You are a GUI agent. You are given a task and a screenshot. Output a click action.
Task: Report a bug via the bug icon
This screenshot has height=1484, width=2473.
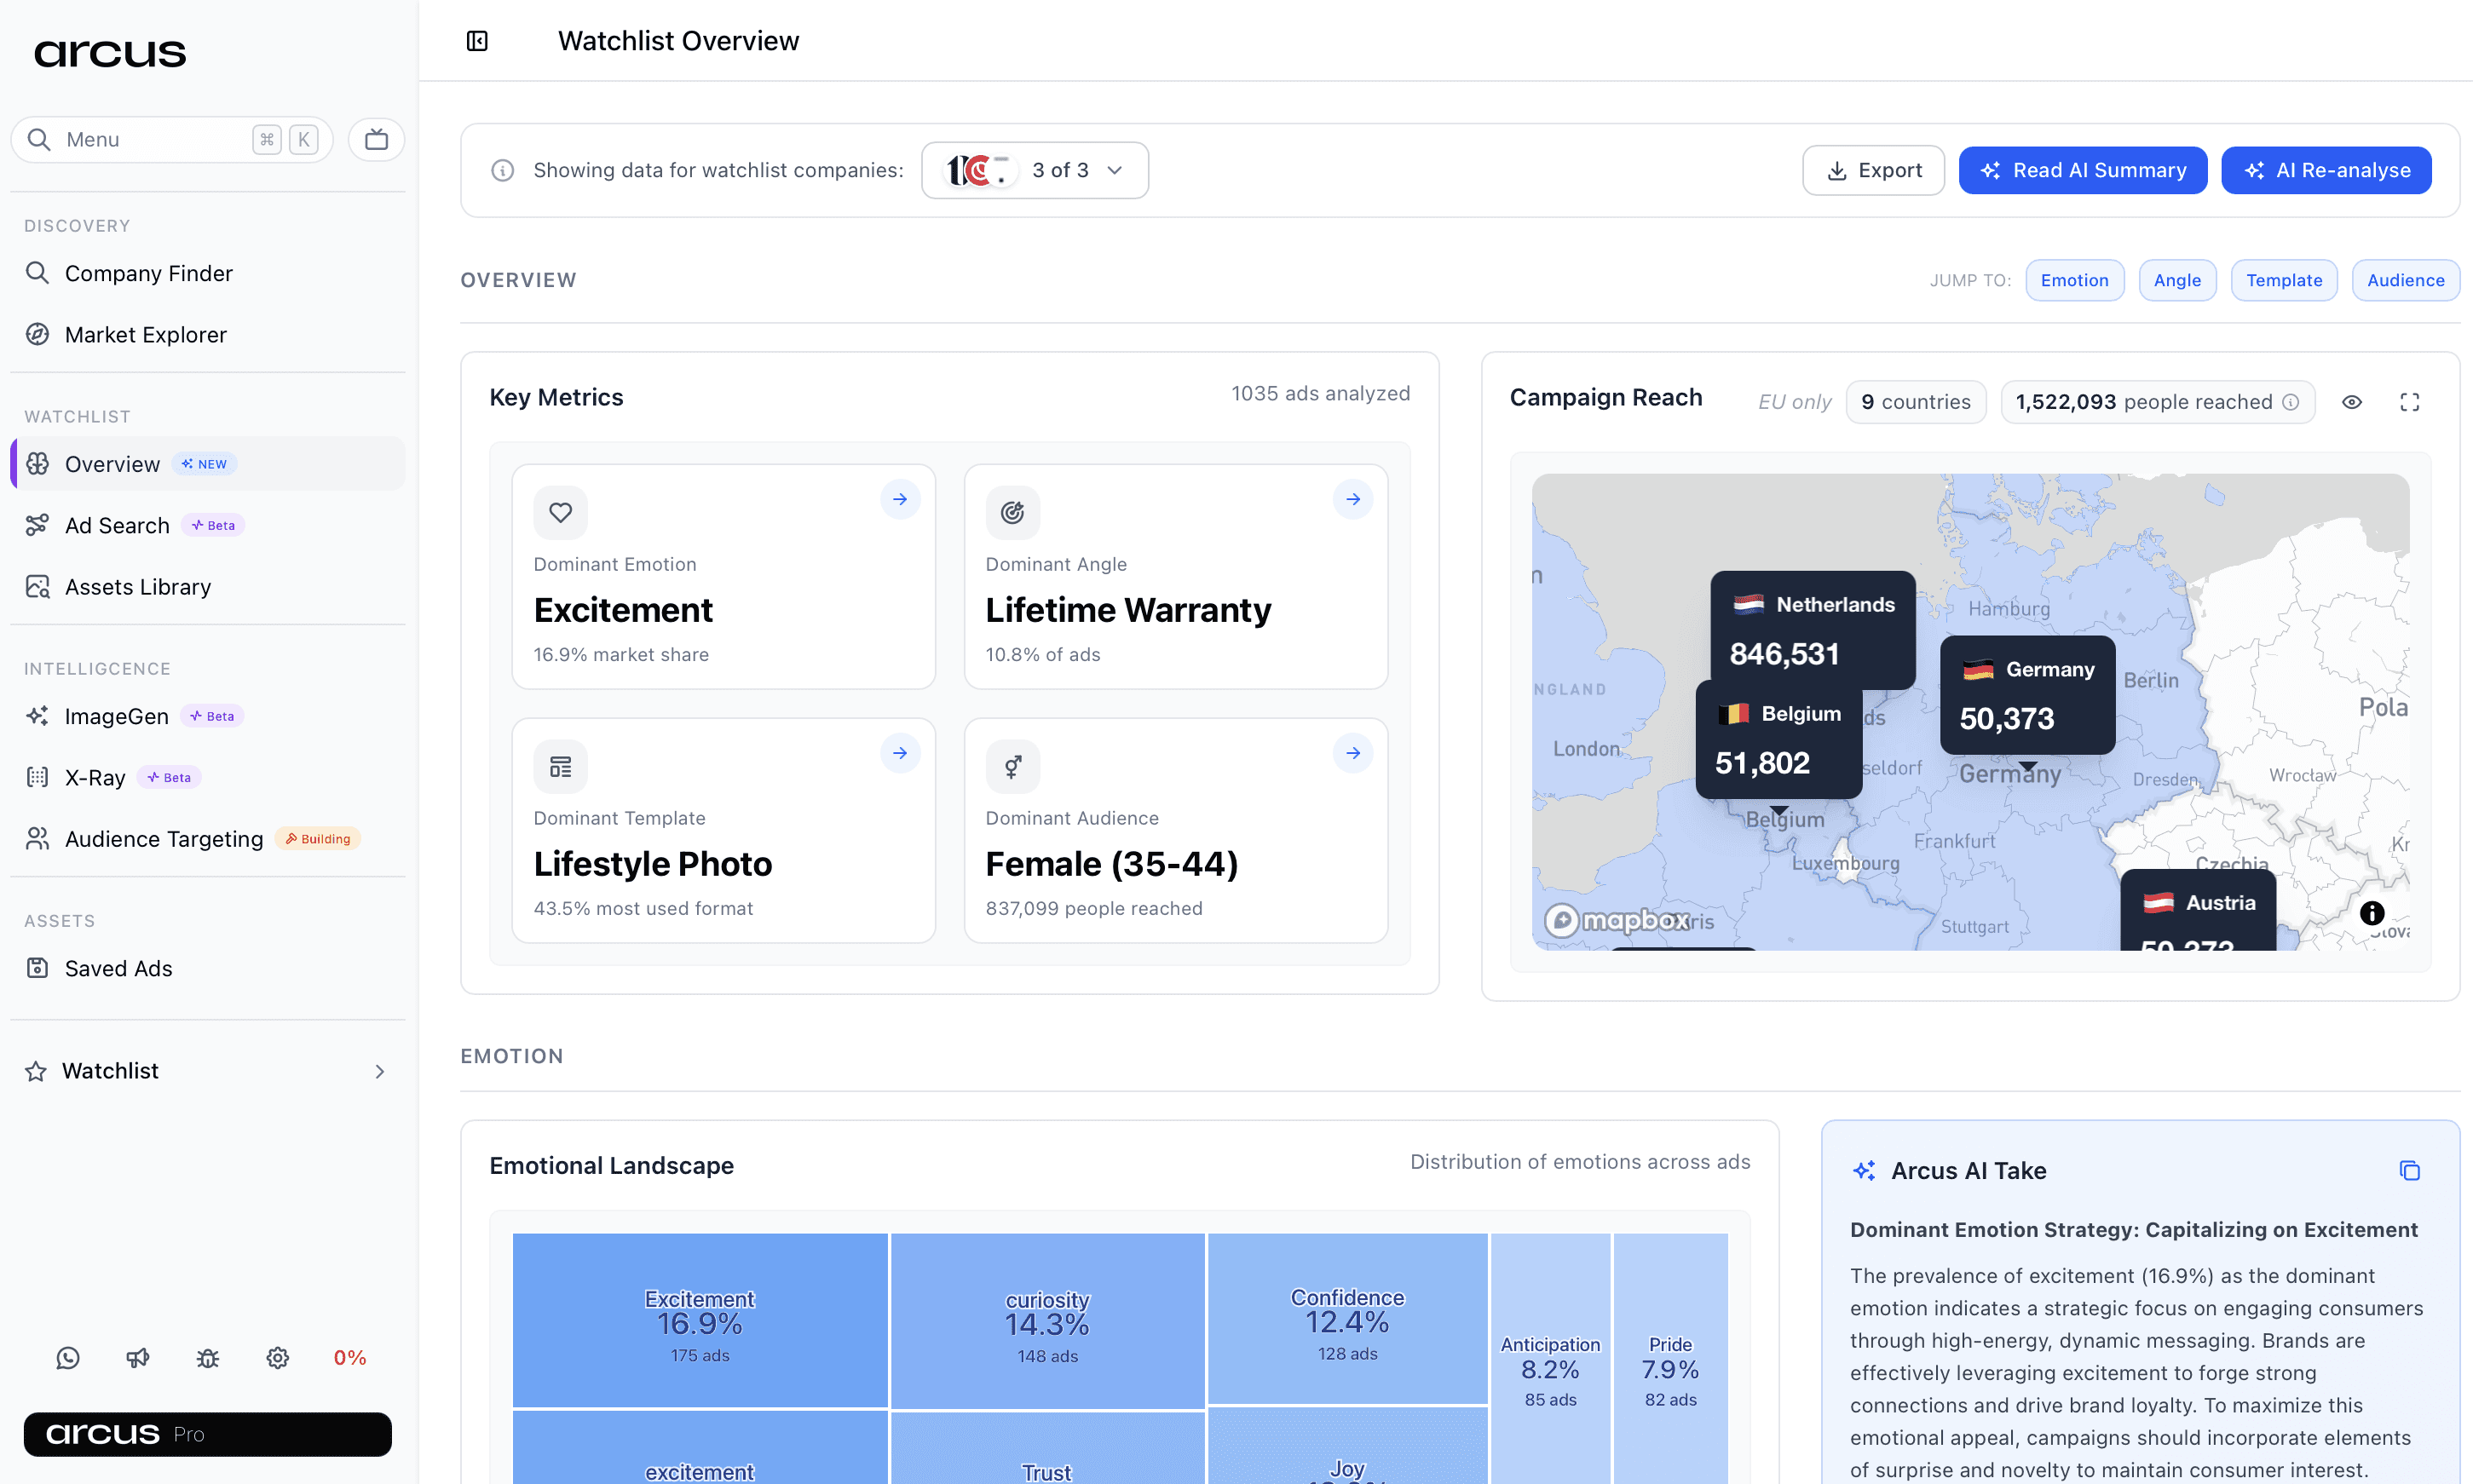pos(207,1357)
